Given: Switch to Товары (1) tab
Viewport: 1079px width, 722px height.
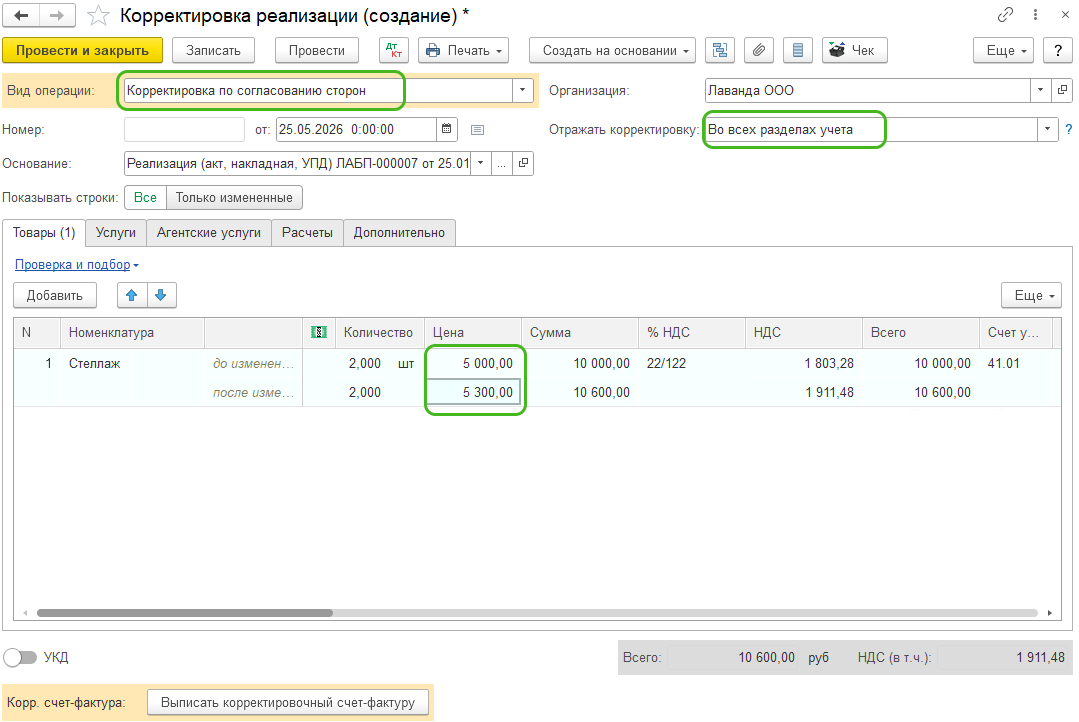Looking at the screenshot, I should (x=44, y=233).
